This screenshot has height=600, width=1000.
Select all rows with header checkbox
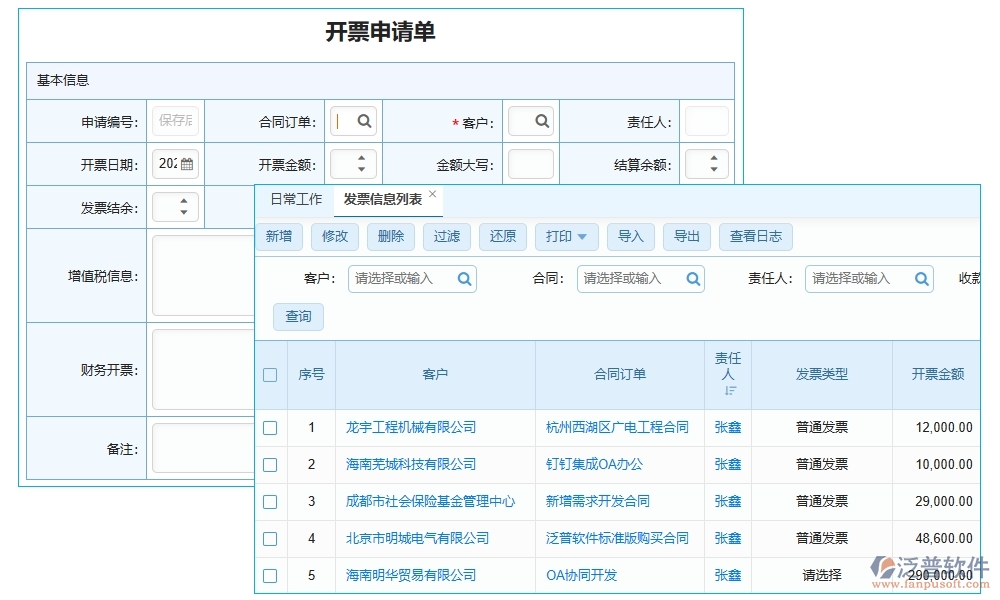coord(270,374)
